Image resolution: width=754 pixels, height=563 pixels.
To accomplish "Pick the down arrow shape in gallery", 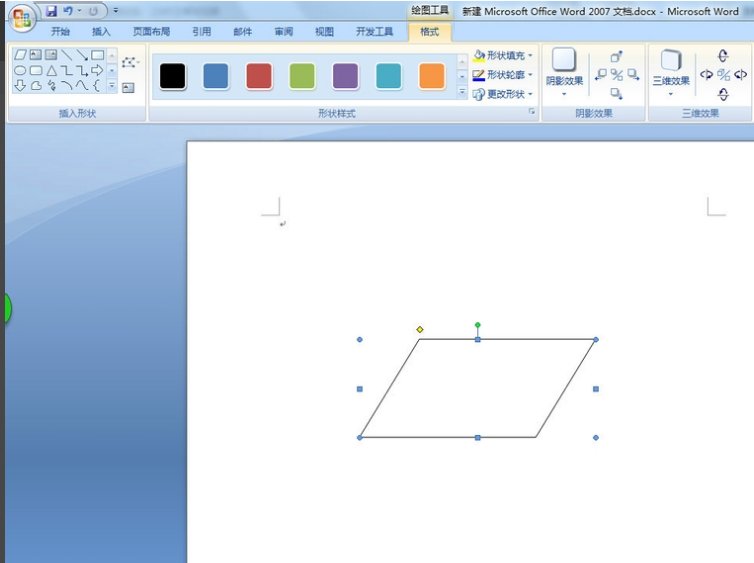I will pyautogui.click(x=20, y=86).
